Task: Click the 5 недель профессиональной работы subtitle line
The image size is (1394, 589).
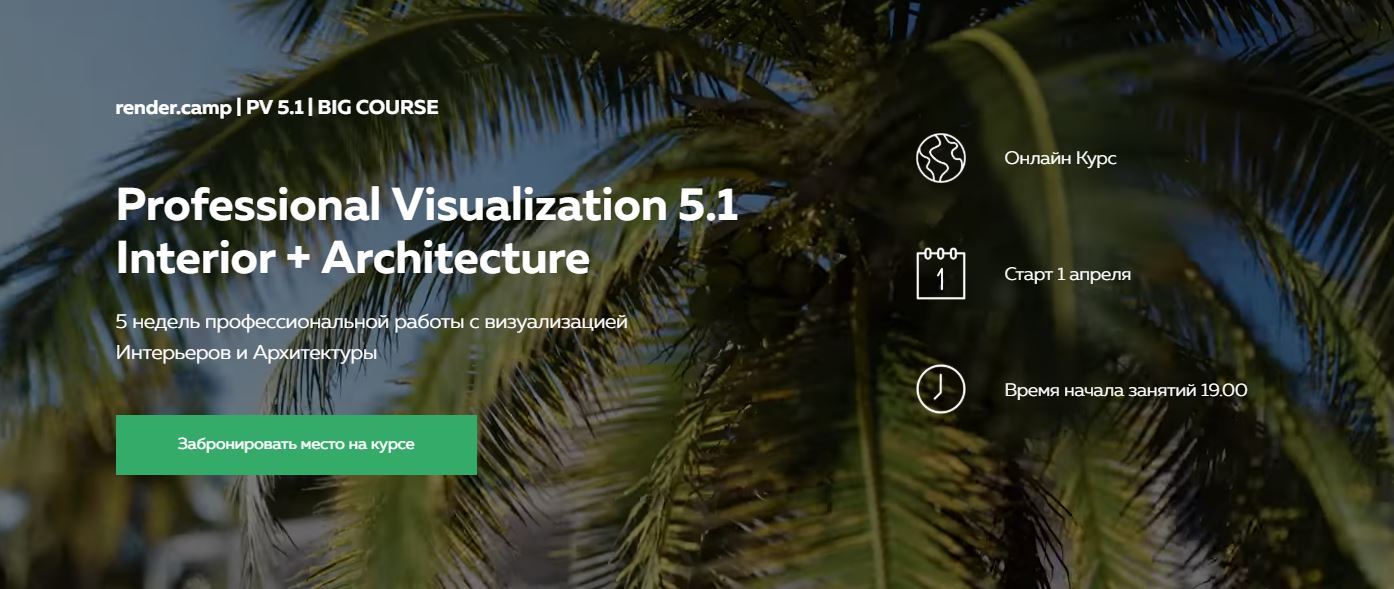Action: pyautogui.click(x=371, y=322)
